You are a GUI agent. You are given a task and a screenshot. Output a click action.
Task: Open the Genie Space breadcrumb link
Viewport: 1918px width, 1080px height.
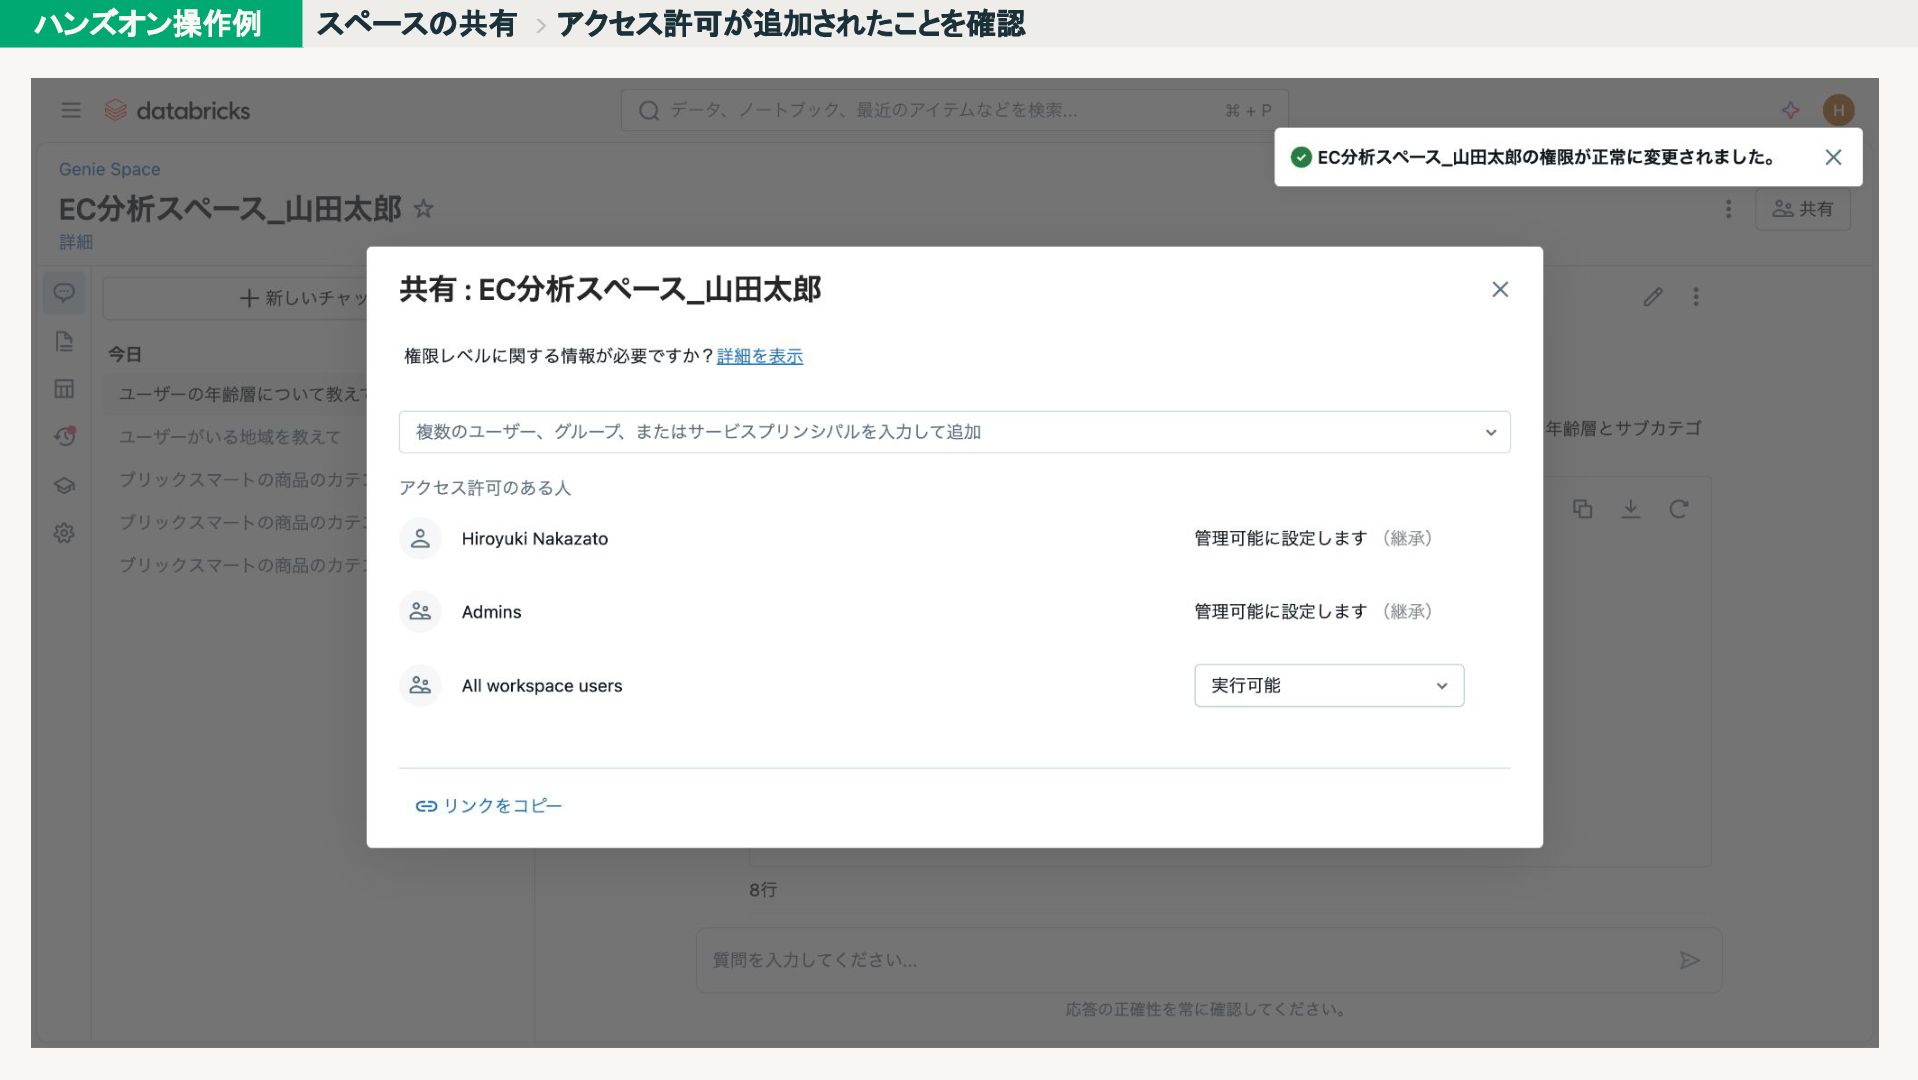point(109,170)
